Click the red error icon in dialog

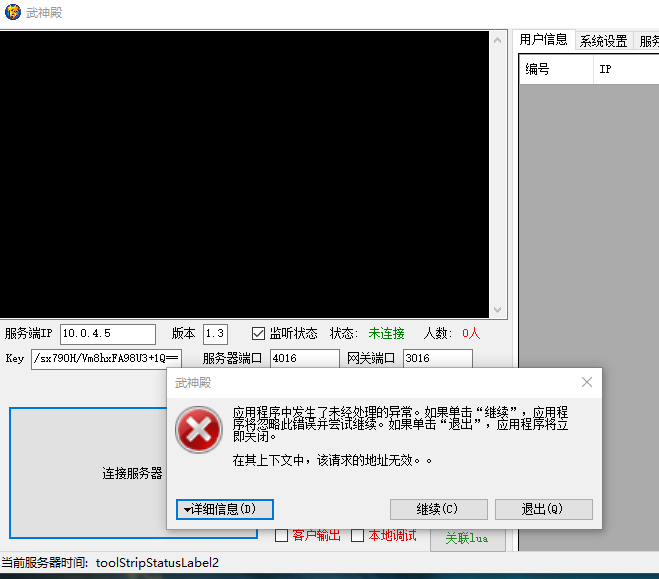point(198,431)
